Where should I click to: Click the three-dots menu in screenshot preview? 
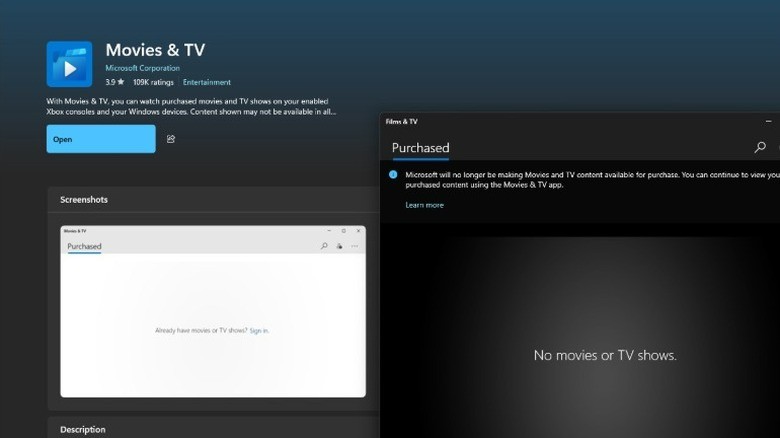click(x=355, y=246)
